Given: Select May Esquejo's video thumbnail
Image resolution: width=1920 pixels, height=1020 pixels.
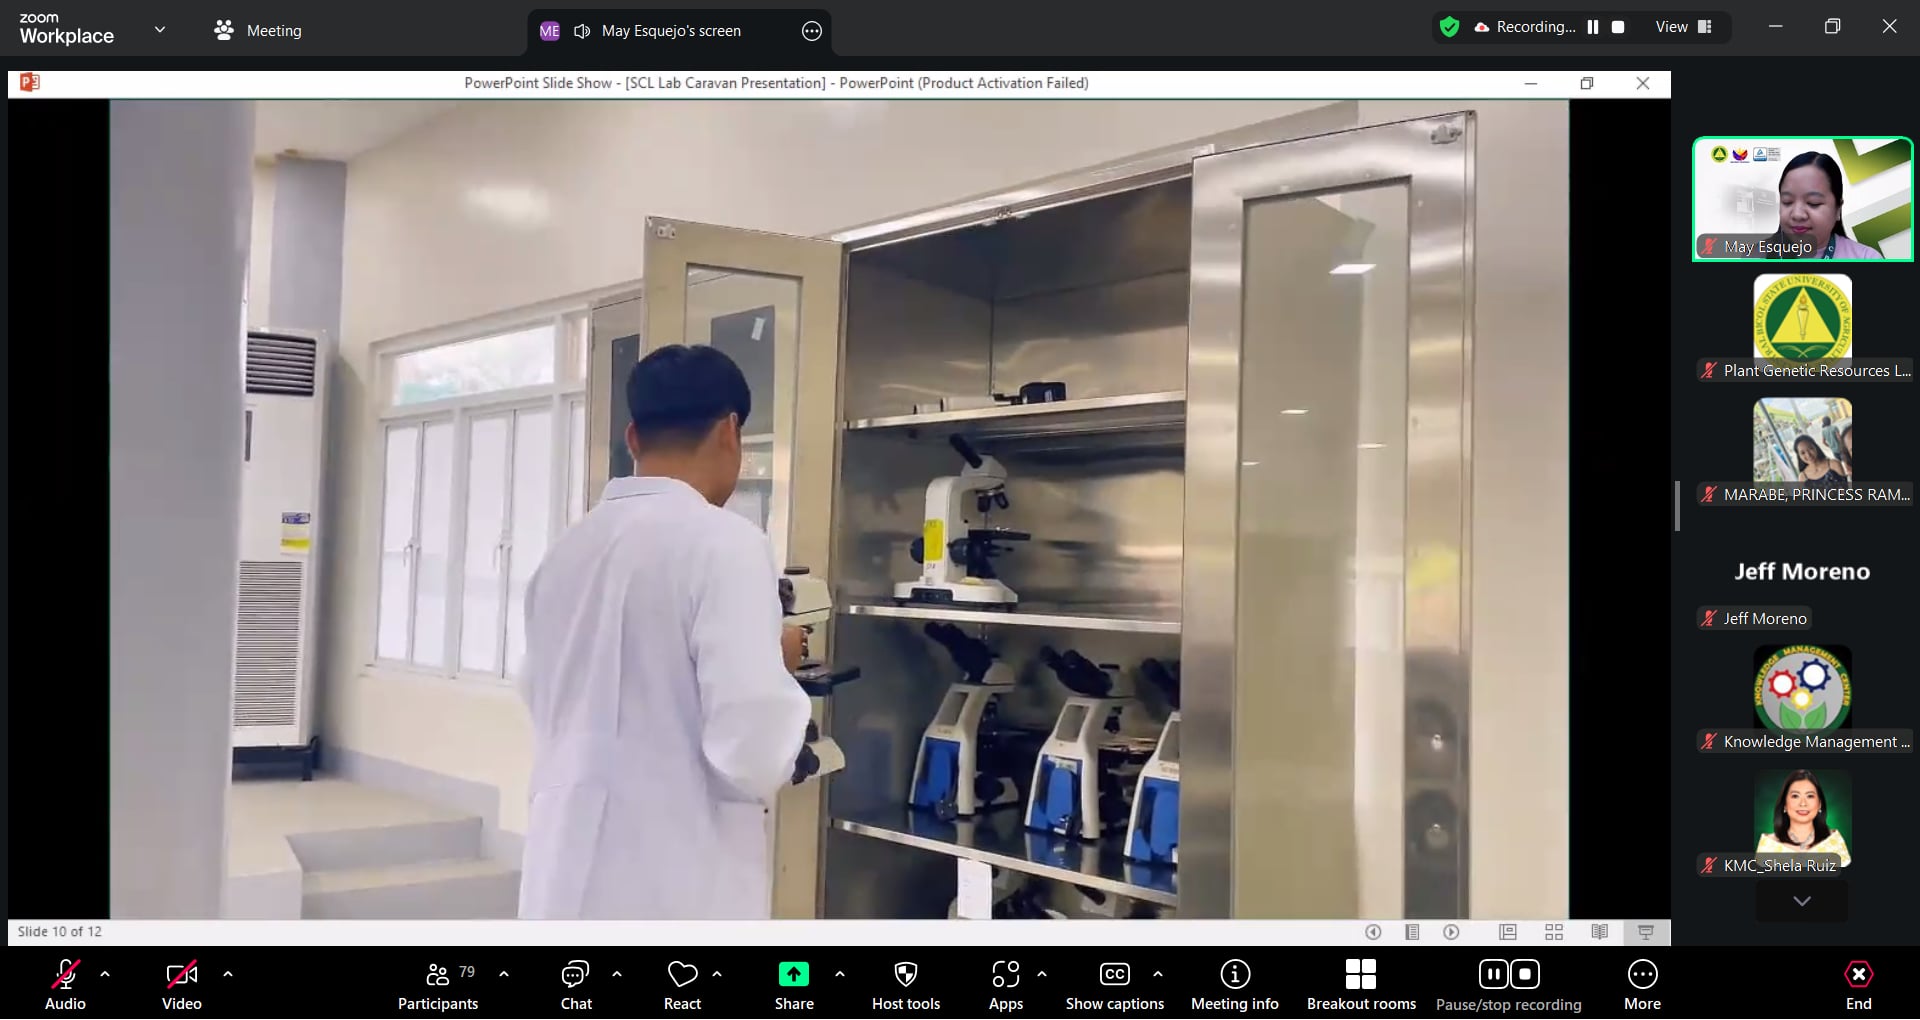Looking at the screenshot, I should click(1802, 199).
